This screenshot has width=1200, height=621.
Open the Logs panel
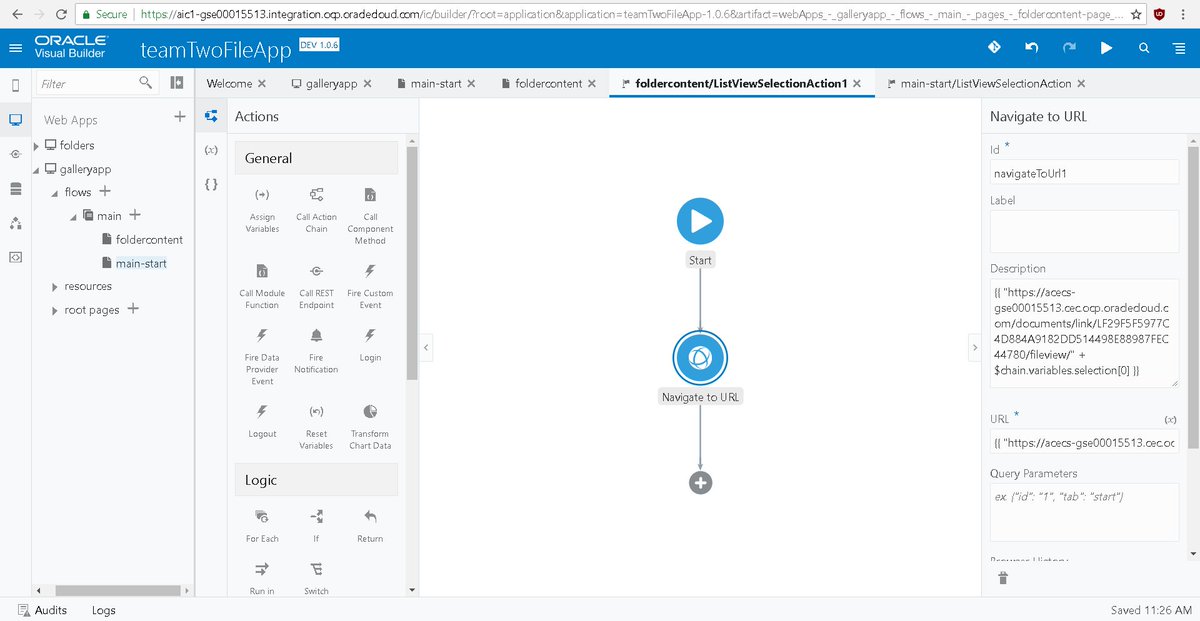[104, 610]
